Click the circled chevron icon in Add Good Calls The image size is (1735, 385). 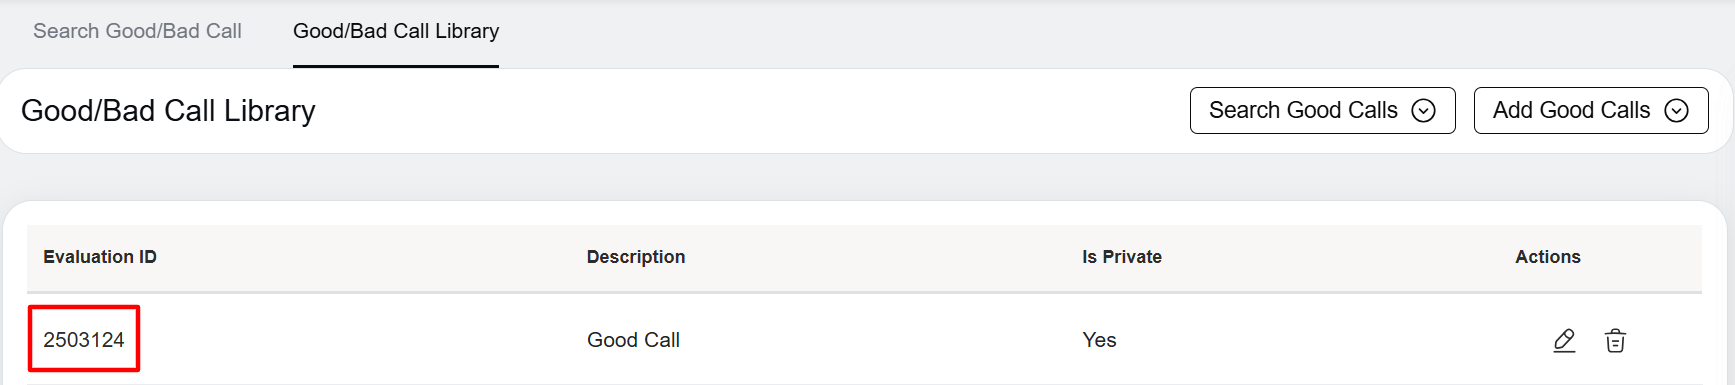(1676, 111)
